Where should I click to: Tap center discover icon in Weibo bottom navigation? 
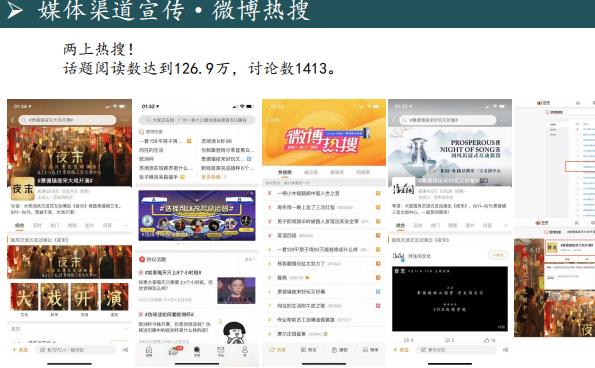(197, 351)
